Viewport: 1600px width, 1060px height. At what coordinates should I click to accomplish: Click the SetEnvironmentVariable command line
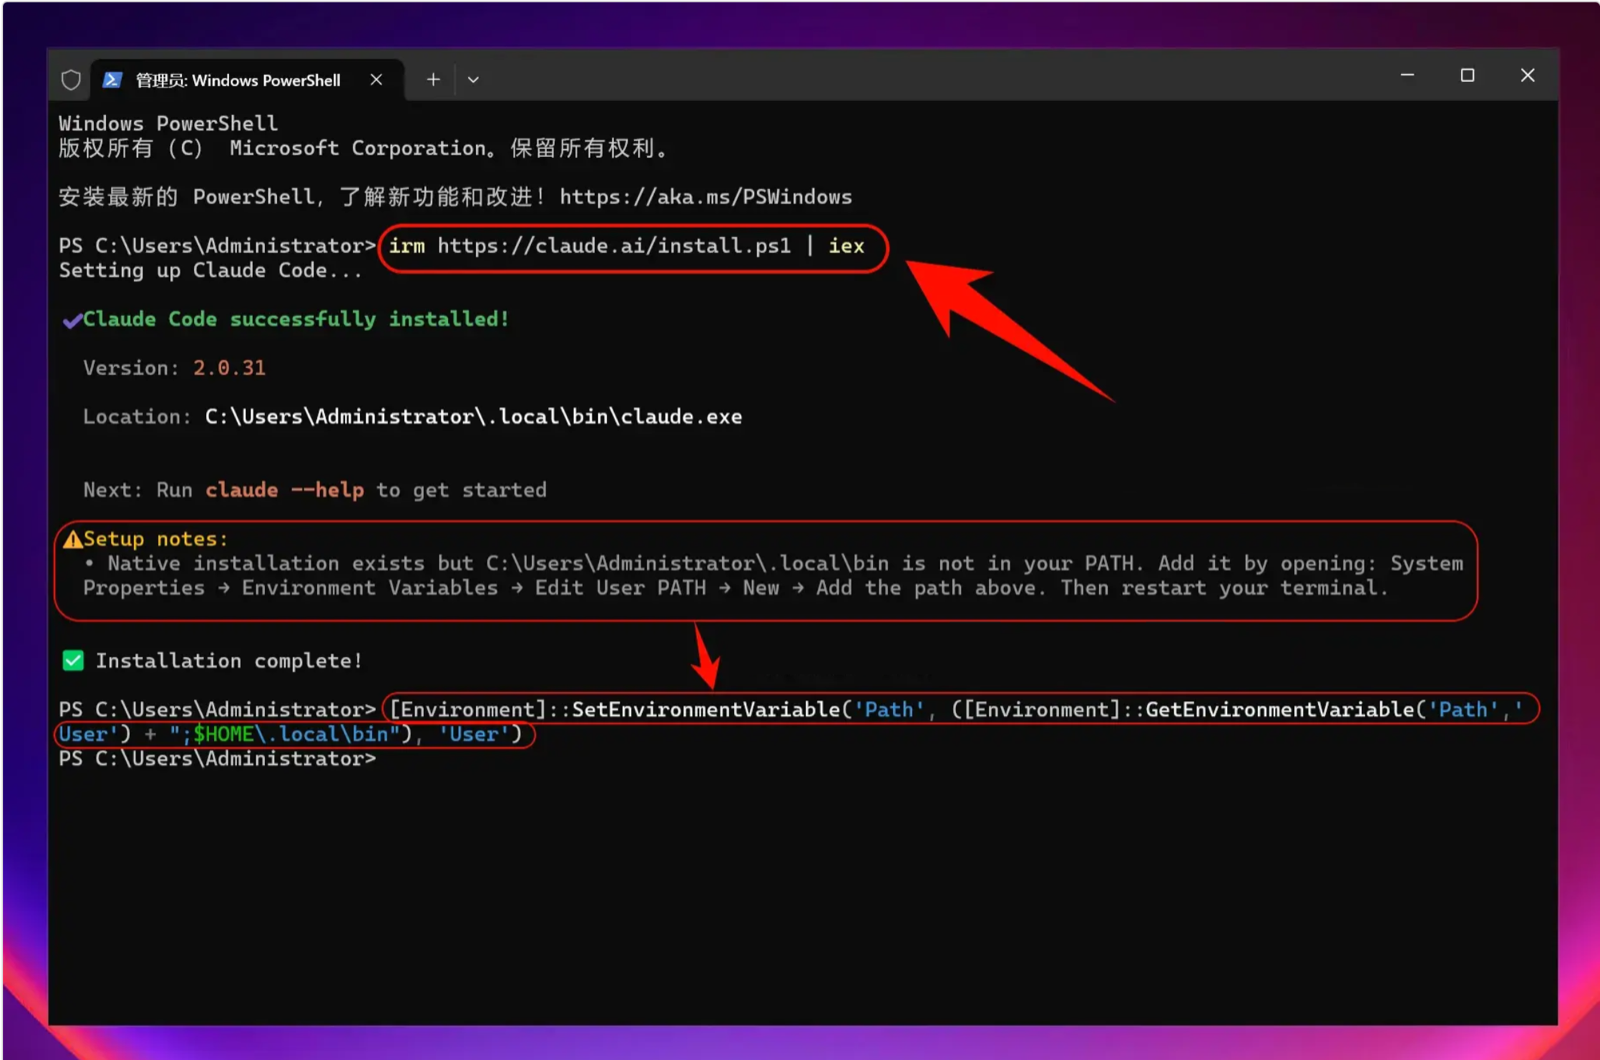coord(790,722)
